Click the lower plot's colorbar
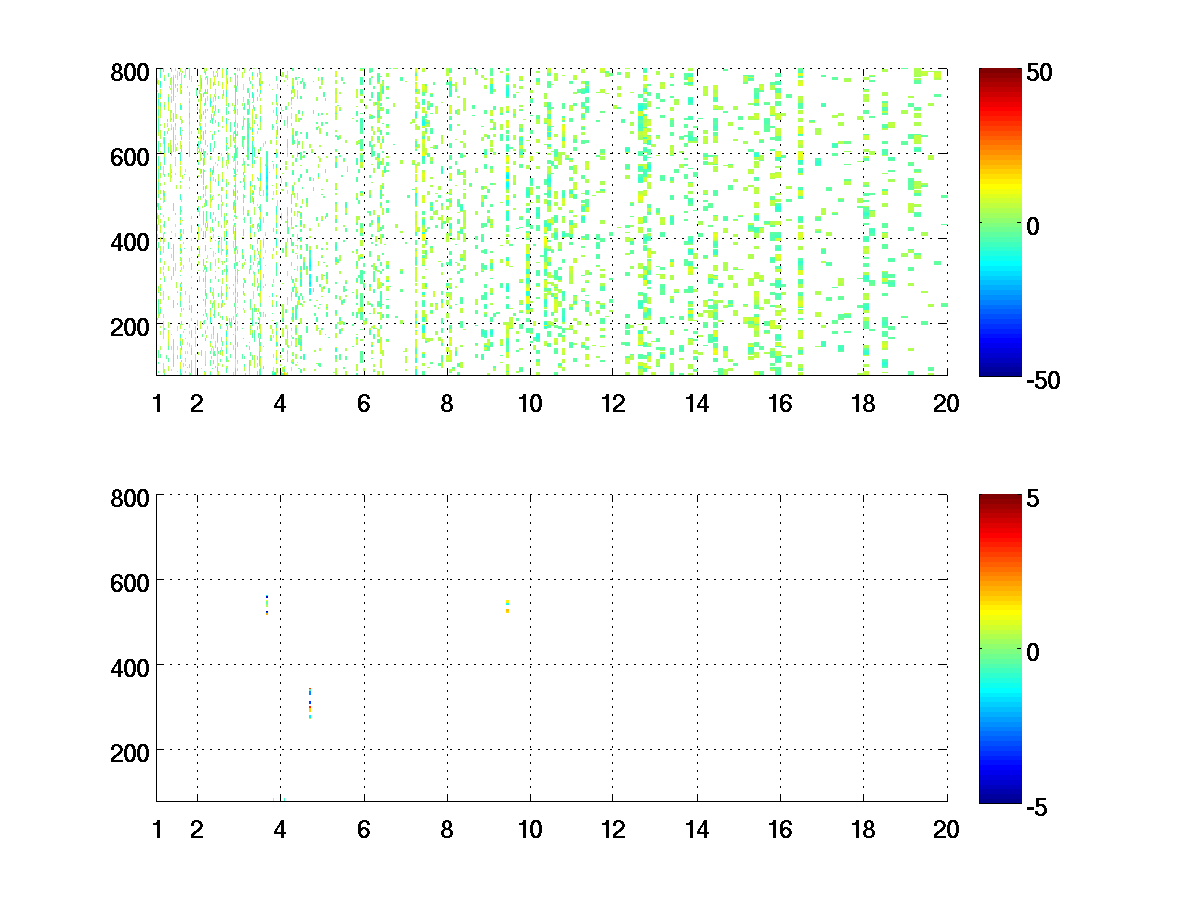This screenshot has width=1200, height=900. [x=999, y=648]
